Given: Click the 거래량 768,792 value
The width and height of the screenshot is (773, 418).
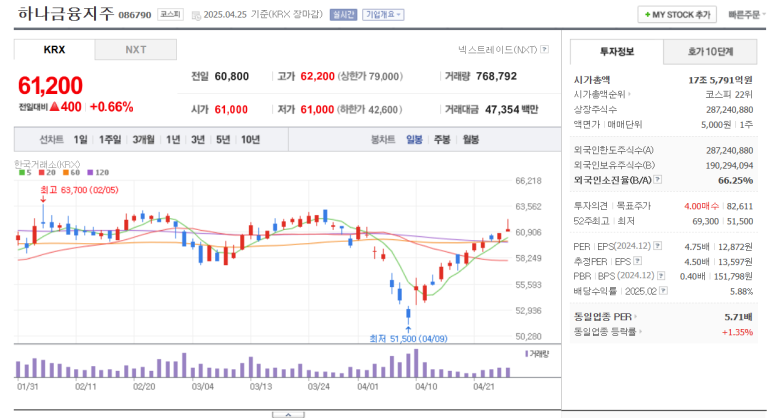Looking at the screenshot, I should pos(496,76).
